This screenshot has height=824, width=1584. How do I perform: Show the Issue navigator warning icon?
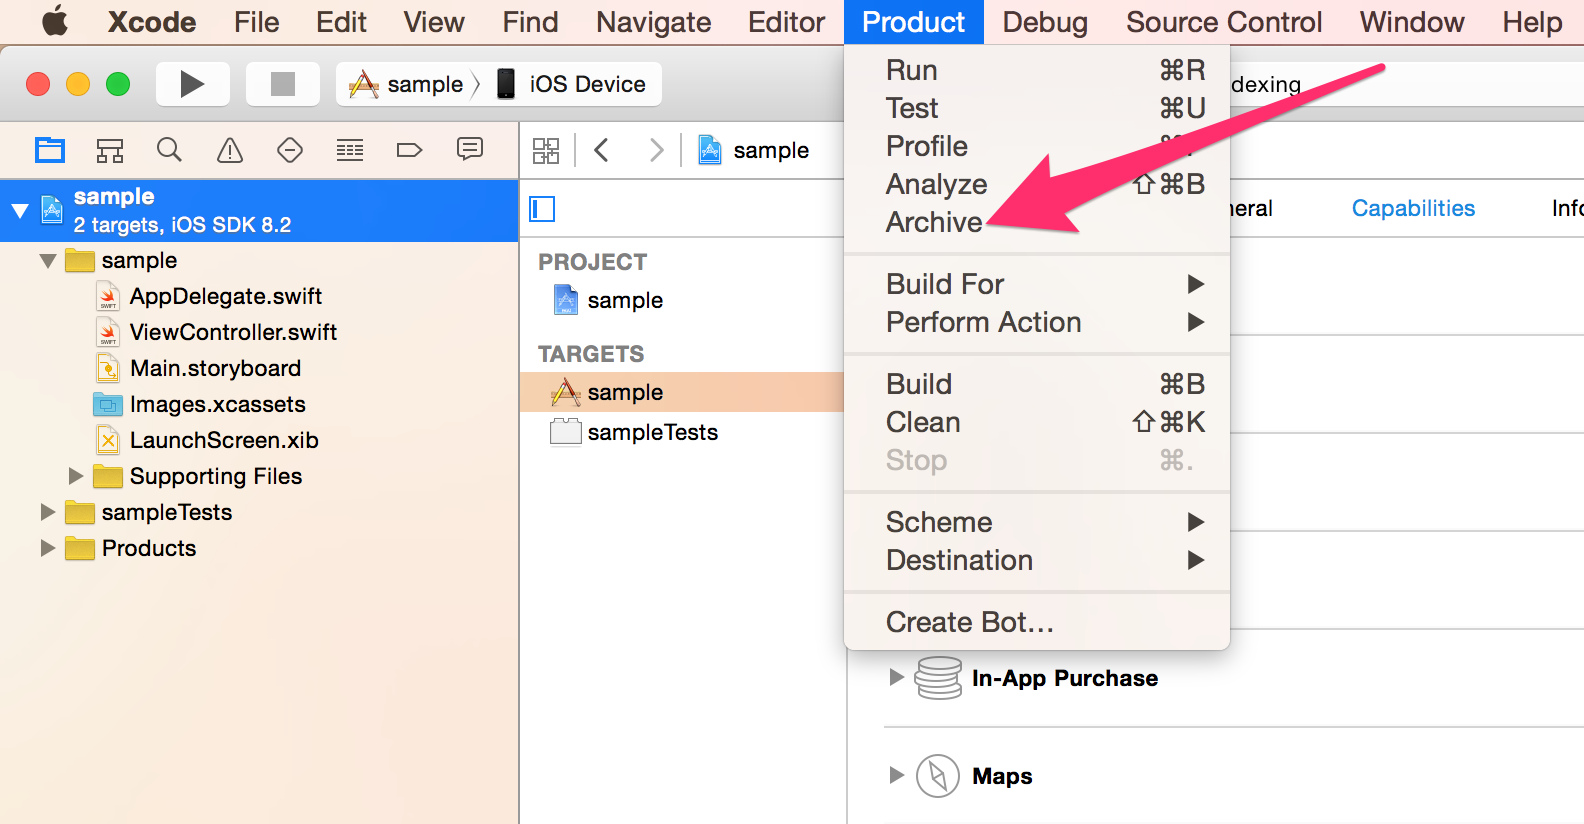230,150
